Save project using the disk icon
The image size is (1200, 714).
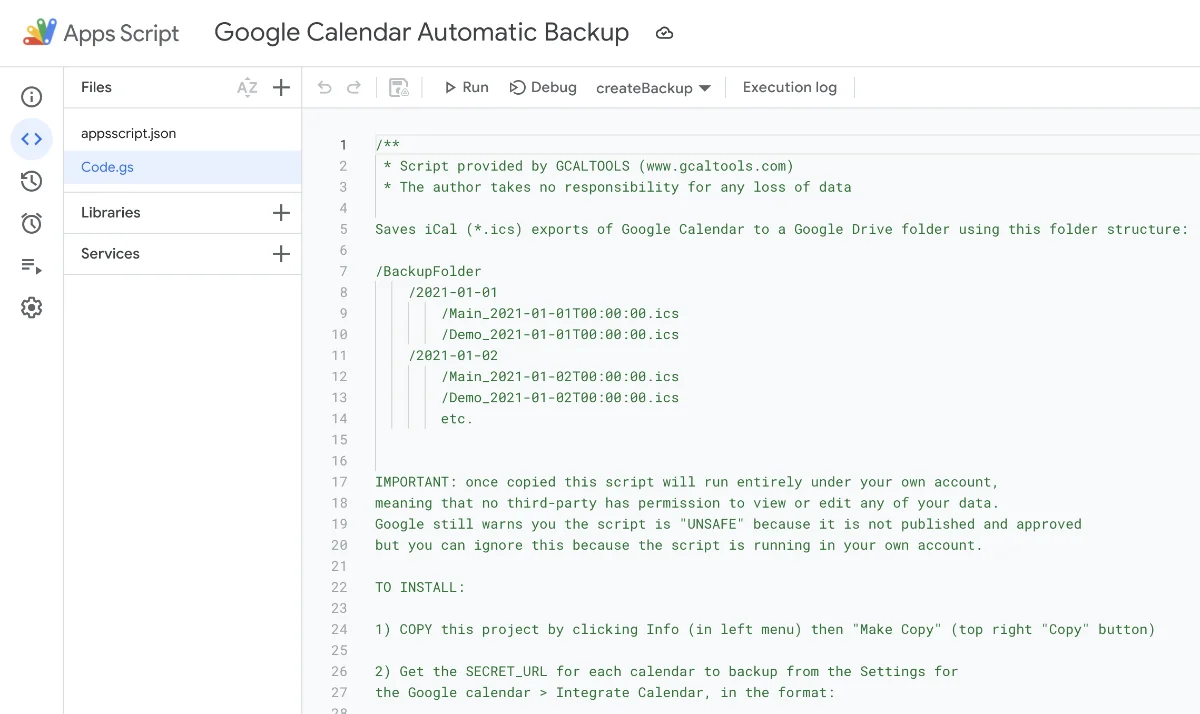[x=399, y=88]
